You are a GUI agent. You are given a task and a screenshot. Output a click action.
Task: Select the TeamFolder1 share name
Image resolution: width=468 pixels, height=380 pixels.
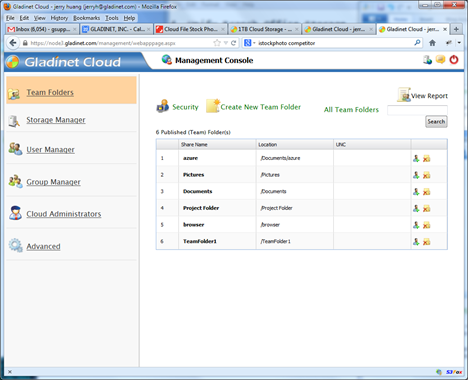point(200,241)
